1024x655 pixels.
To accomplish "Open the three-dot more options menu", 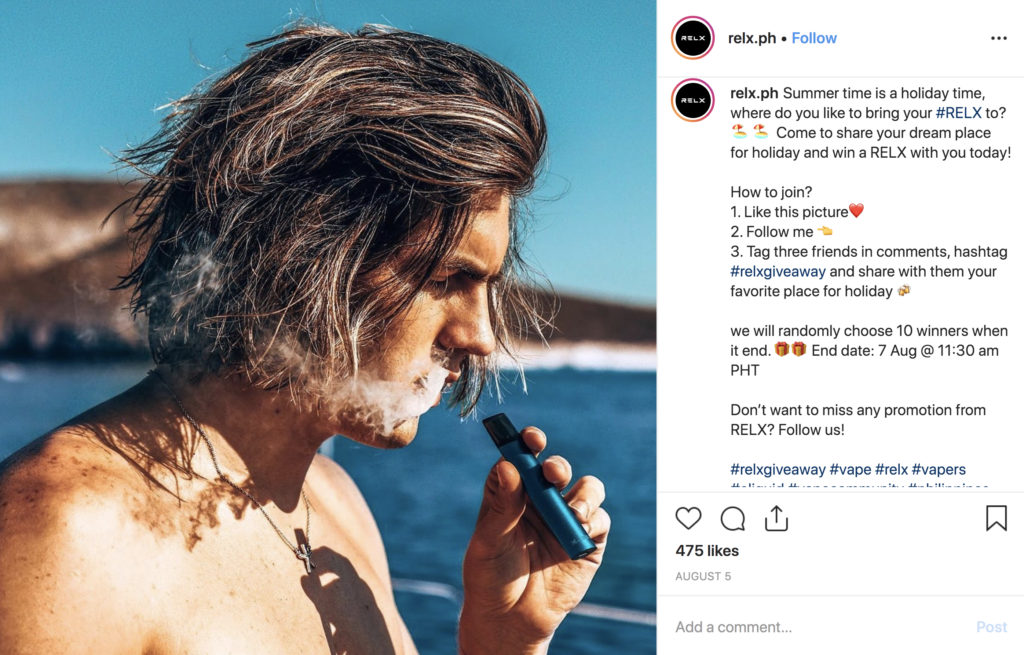I will [999, 39].
